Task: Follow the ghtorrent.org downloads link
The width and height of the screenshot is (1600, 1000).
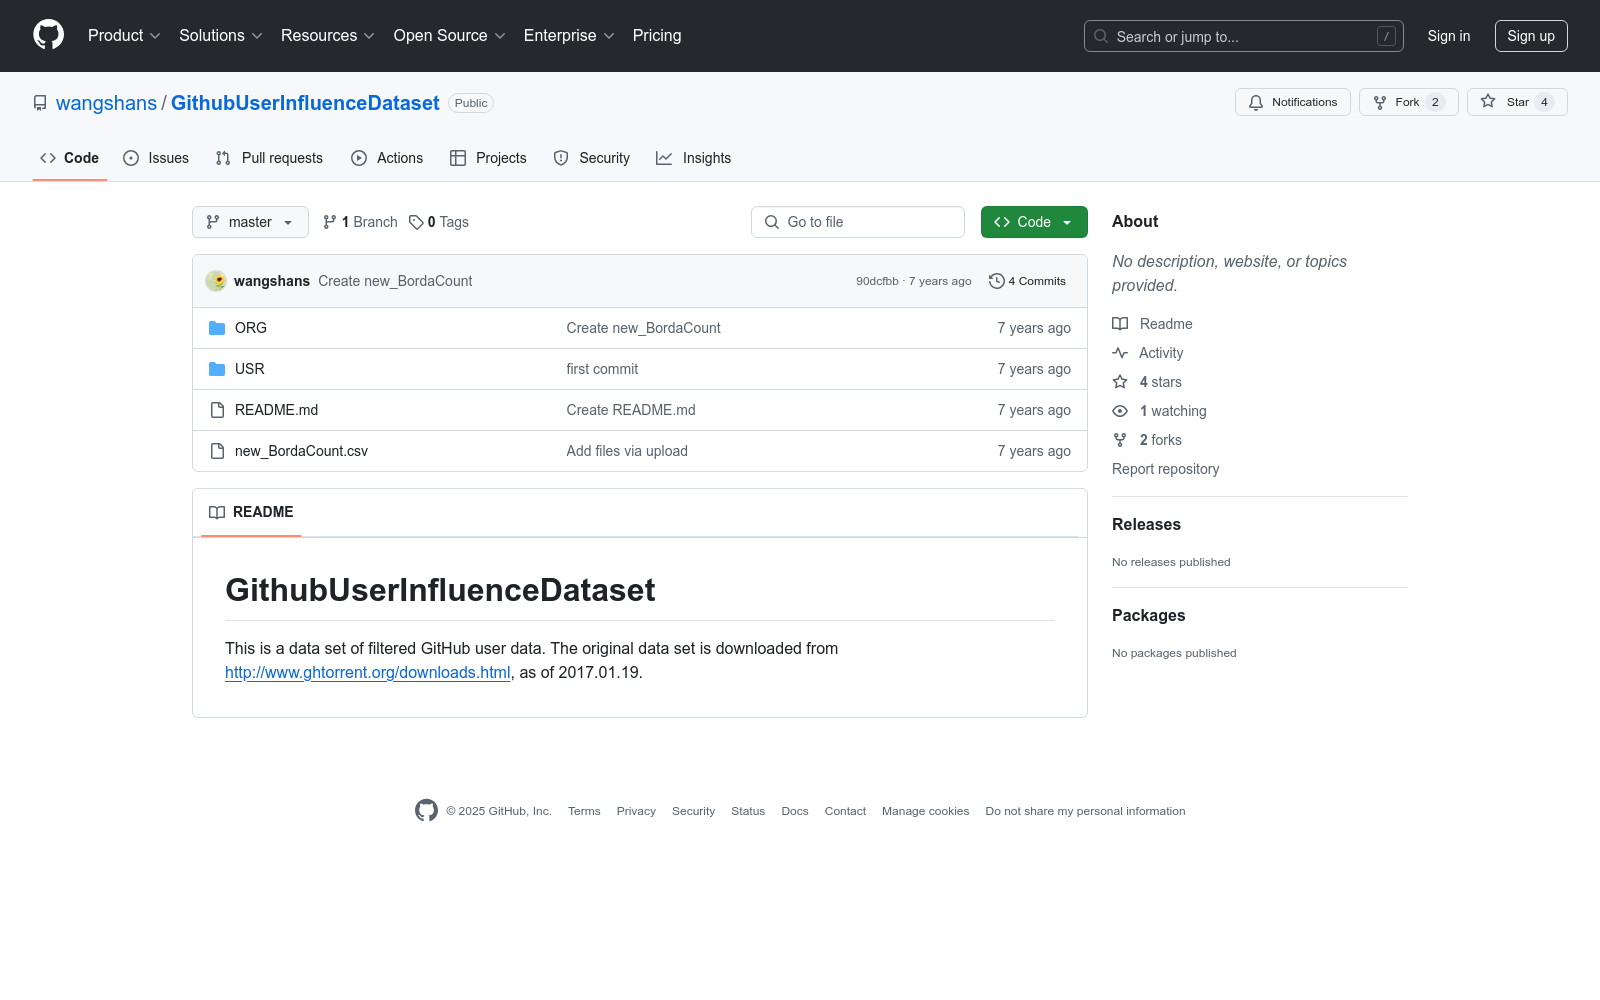Action: point(368,672)
